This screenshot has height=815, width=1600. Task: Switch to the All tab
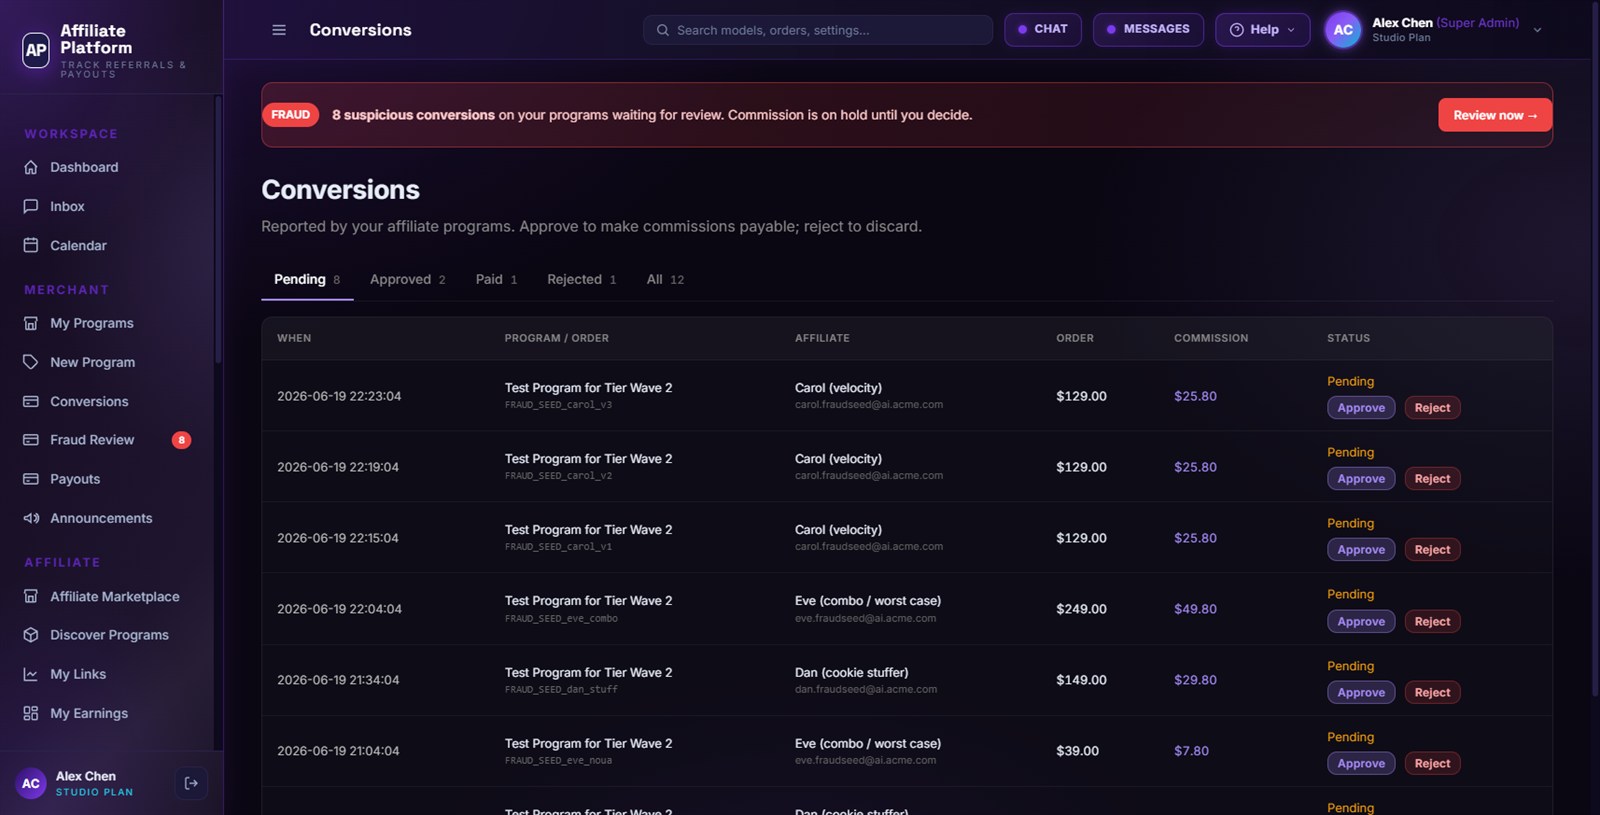click(665, 279)
